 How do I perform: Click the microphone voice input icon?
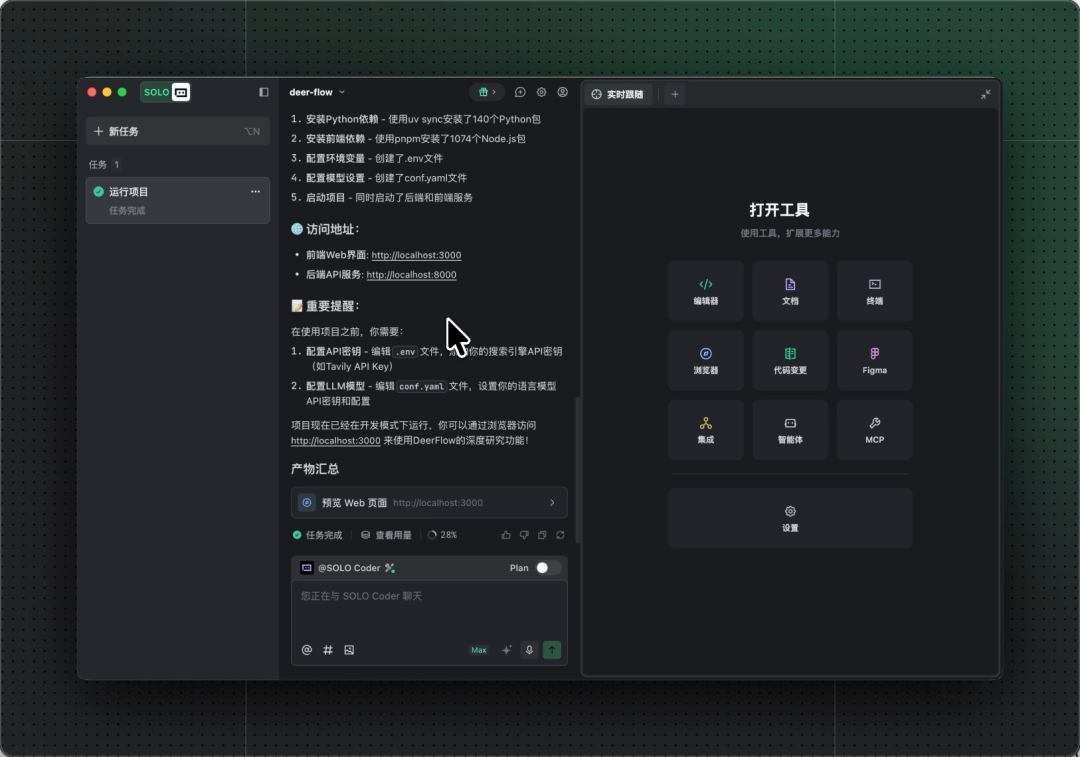529,650
